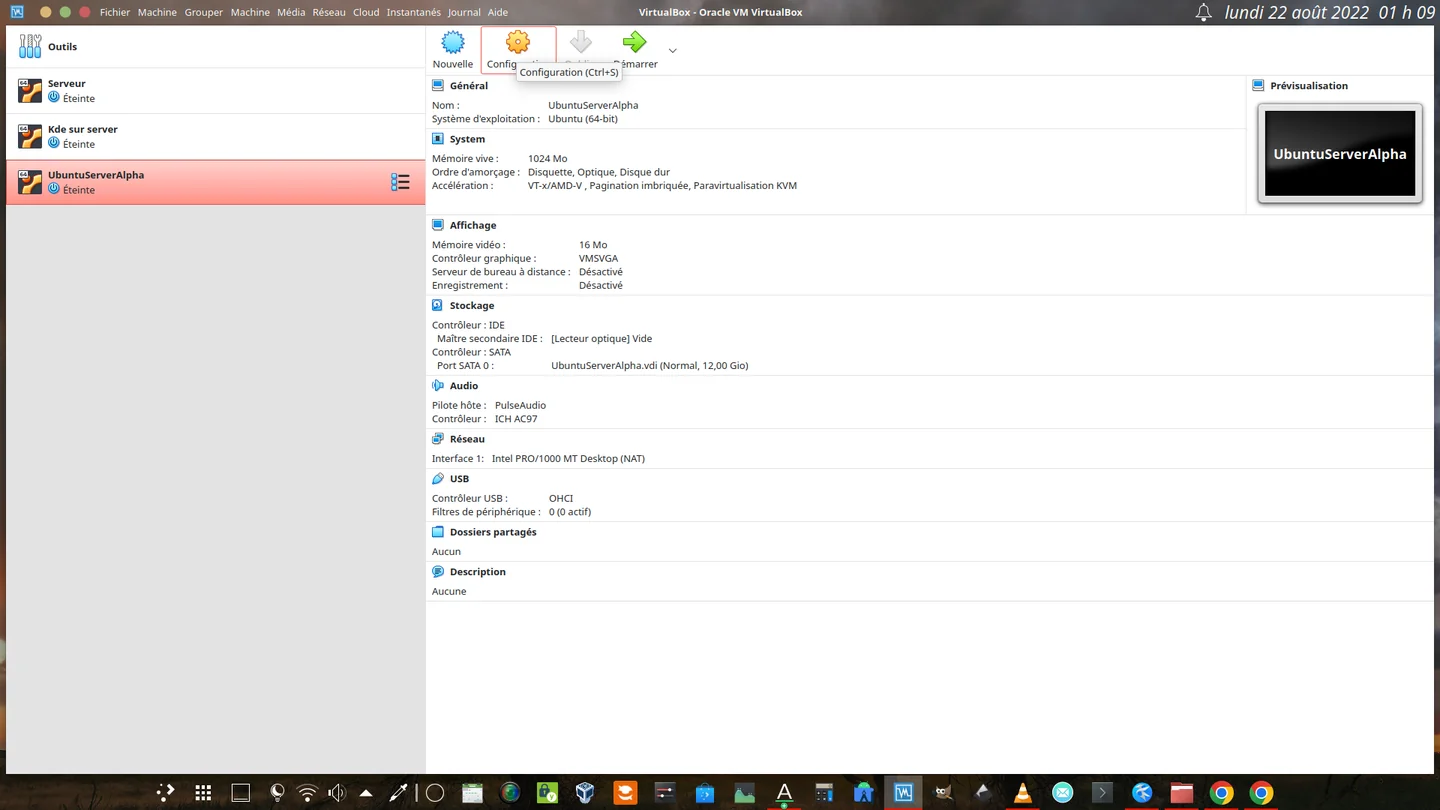Open the UbuntuServerAlpha machine tools menu icon
The height and width of the screenshot is (810, 1440).
tap(400, 182)
